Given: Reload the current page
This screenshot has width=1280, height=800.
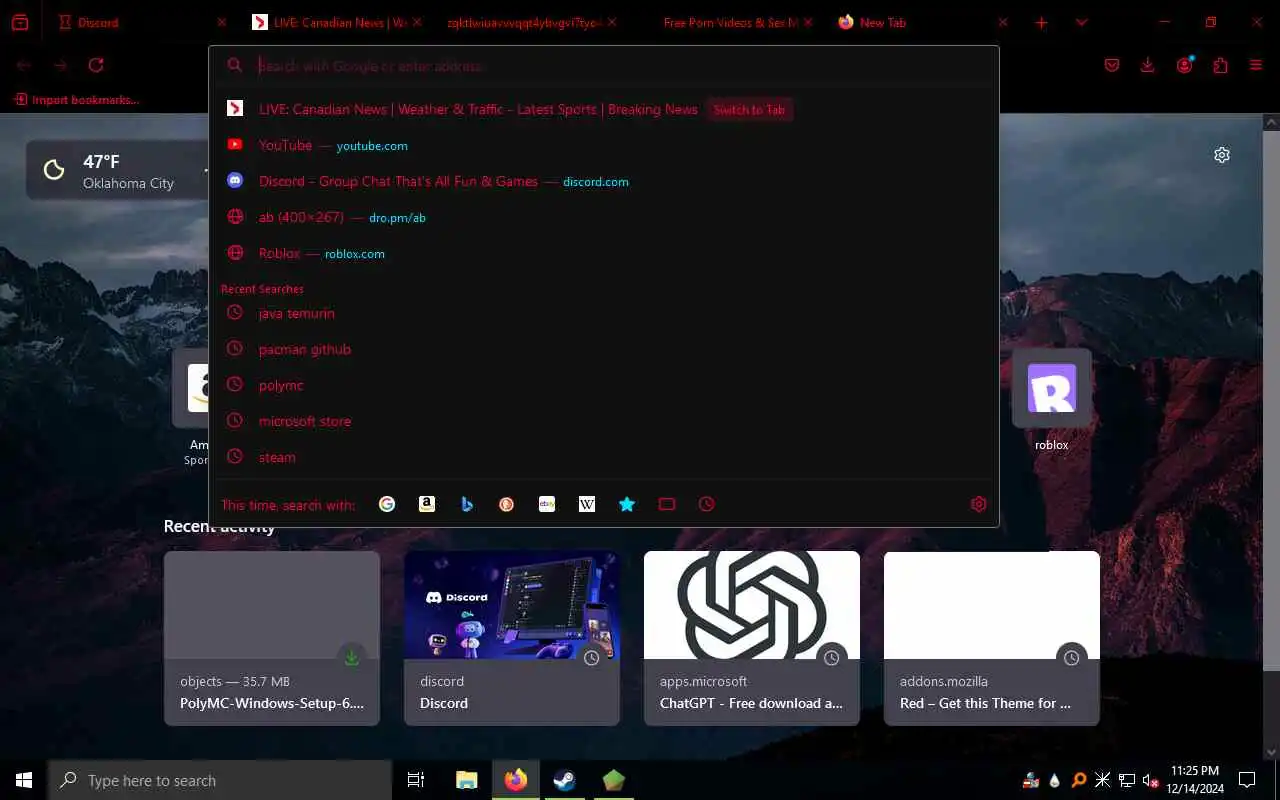Looking at the screenshot, I should (96, 65).
